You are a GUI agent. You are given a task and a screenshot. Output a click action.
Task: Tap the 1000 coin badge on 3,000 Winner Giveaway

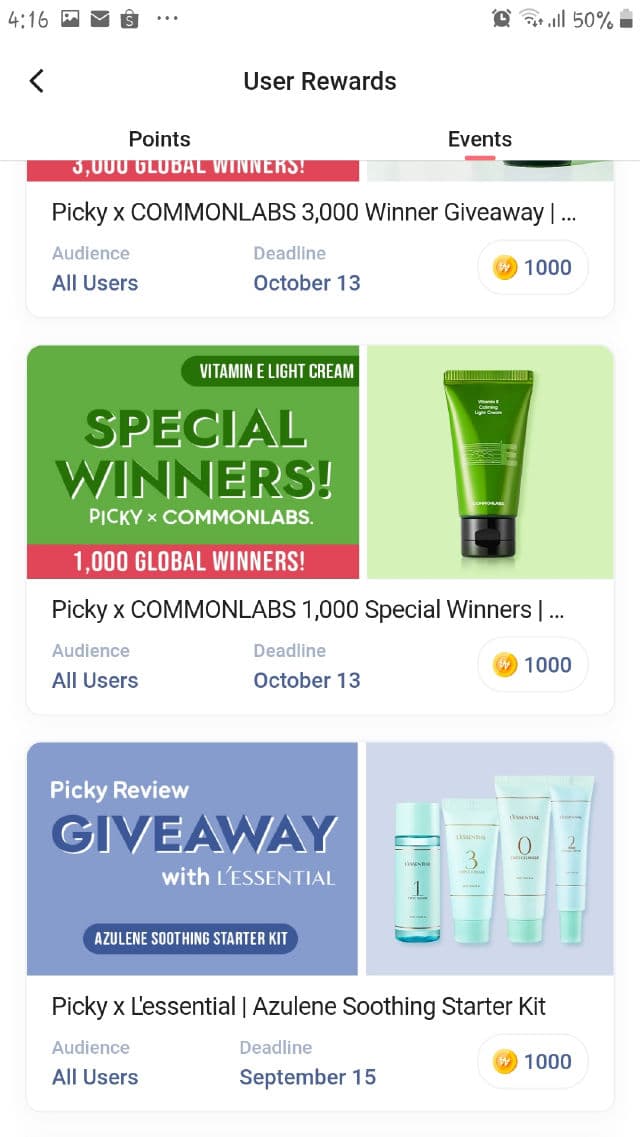coord(533,268)
